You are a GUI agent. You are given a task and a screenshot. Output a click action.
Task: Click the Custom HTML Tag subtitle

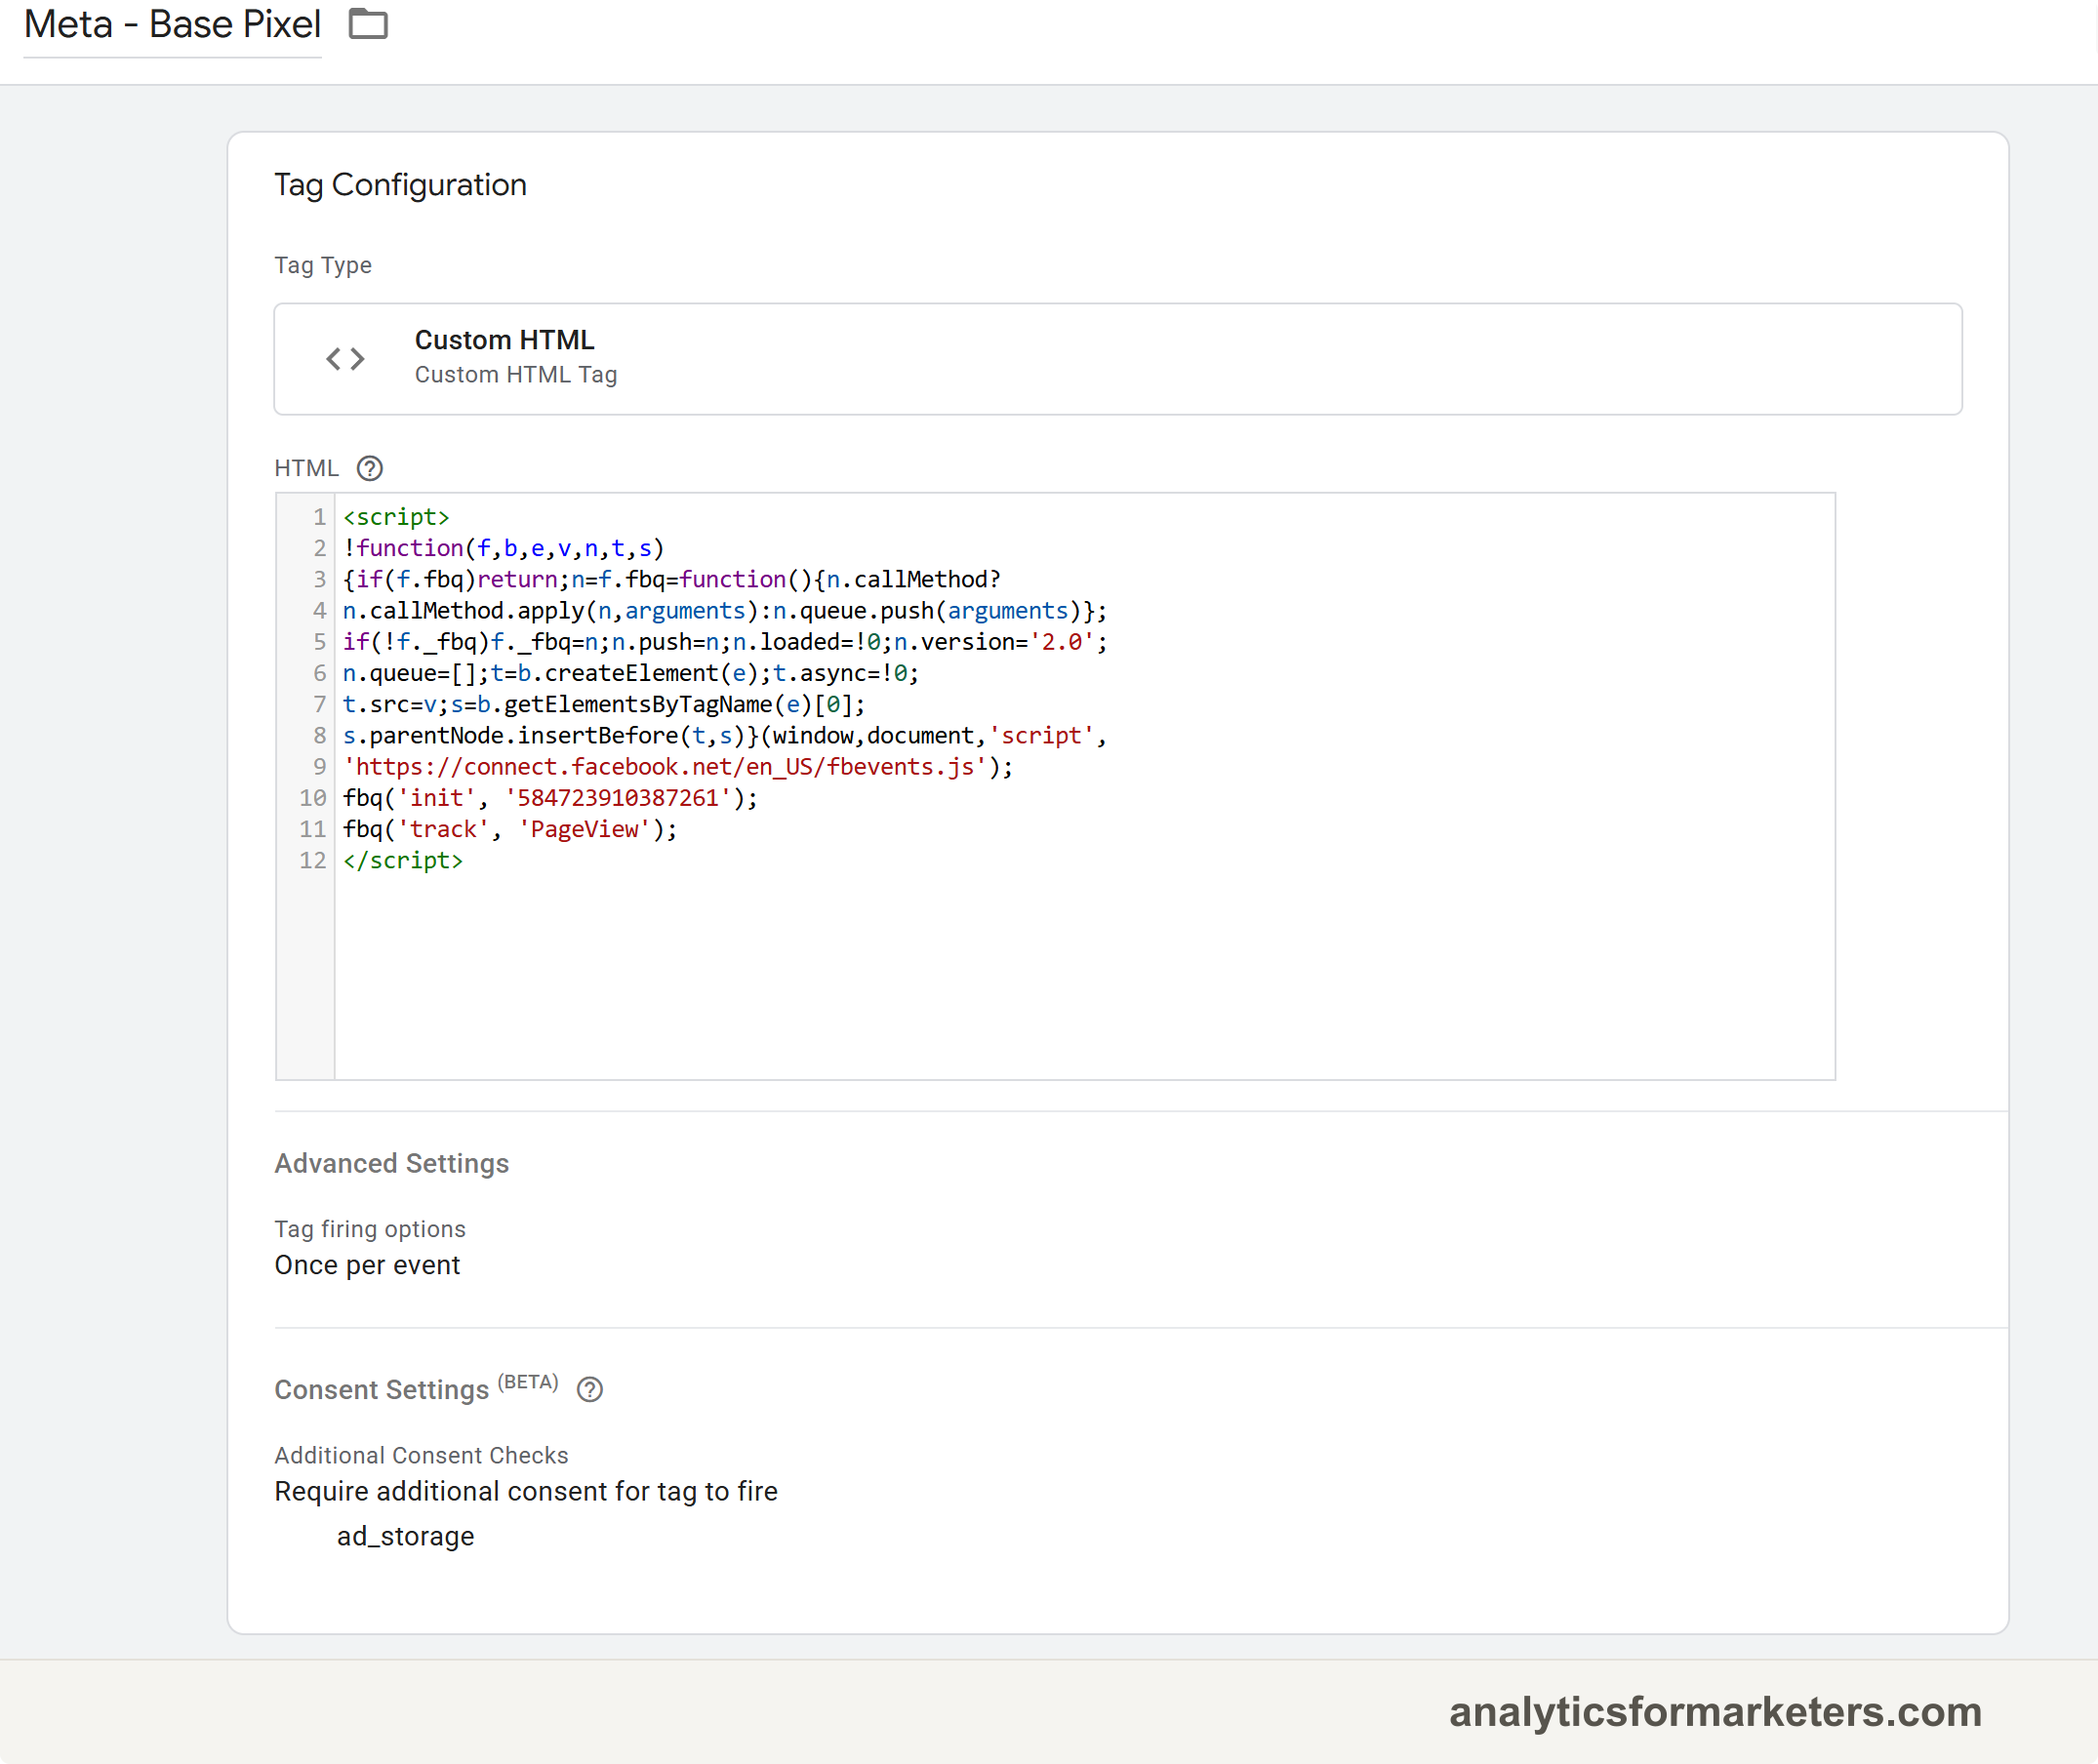pyautogui.click(x=516, y=375)
